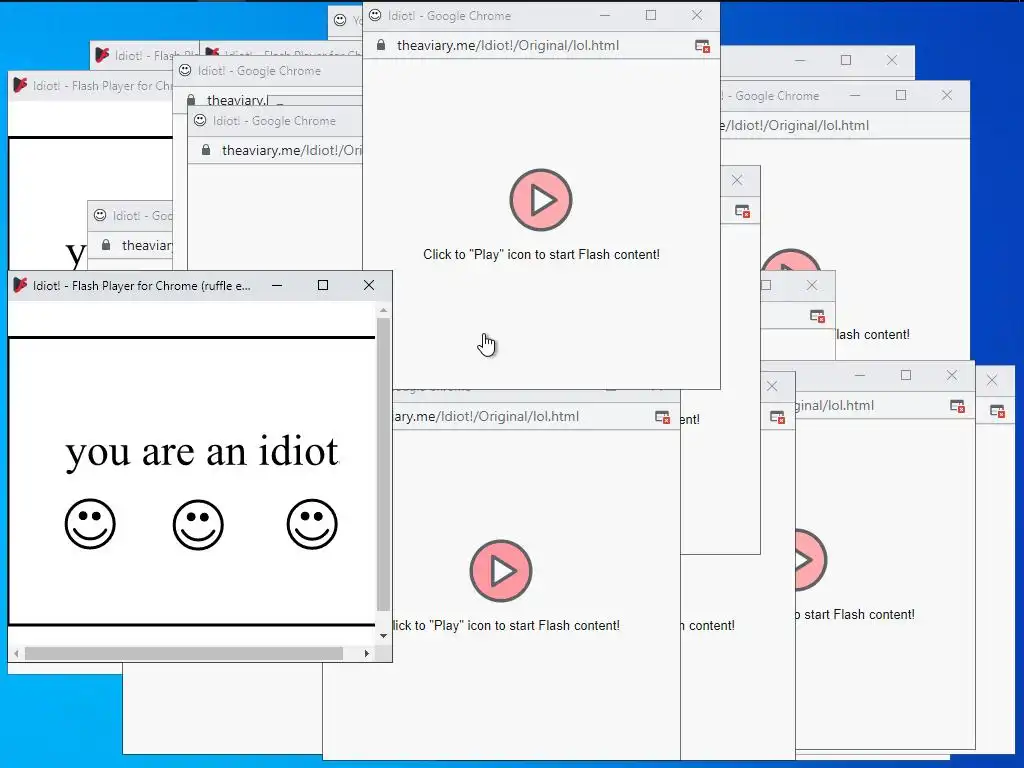Click Ruffle logo in background "Idiot! - Flash Player for Chr" window
The image size is (1024, 768).
(x=20, y=85)
